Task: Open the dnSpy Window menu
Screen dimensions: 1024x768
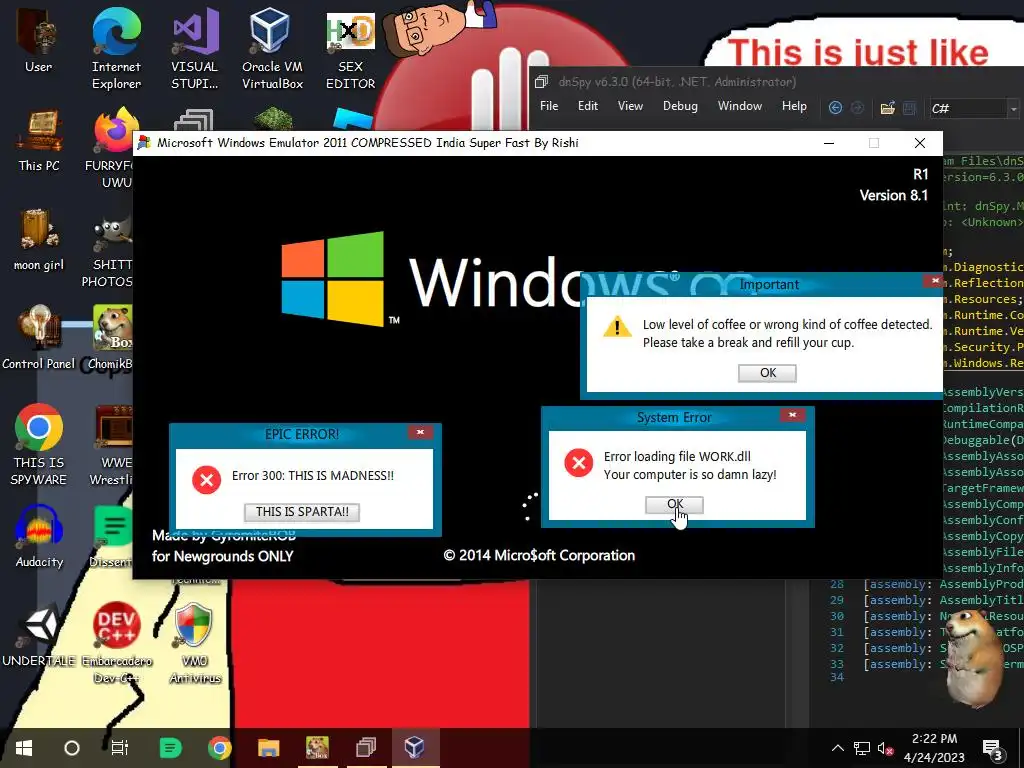Action: [739, 106]
